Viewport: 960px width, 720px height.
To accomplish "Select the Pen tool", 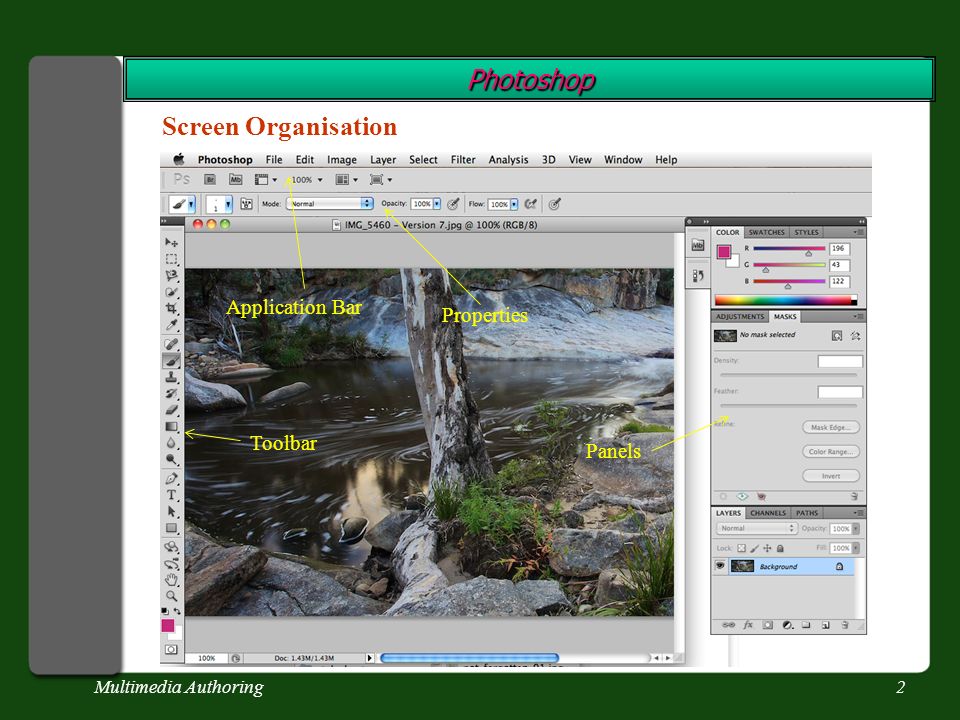I will click(171, 478).
